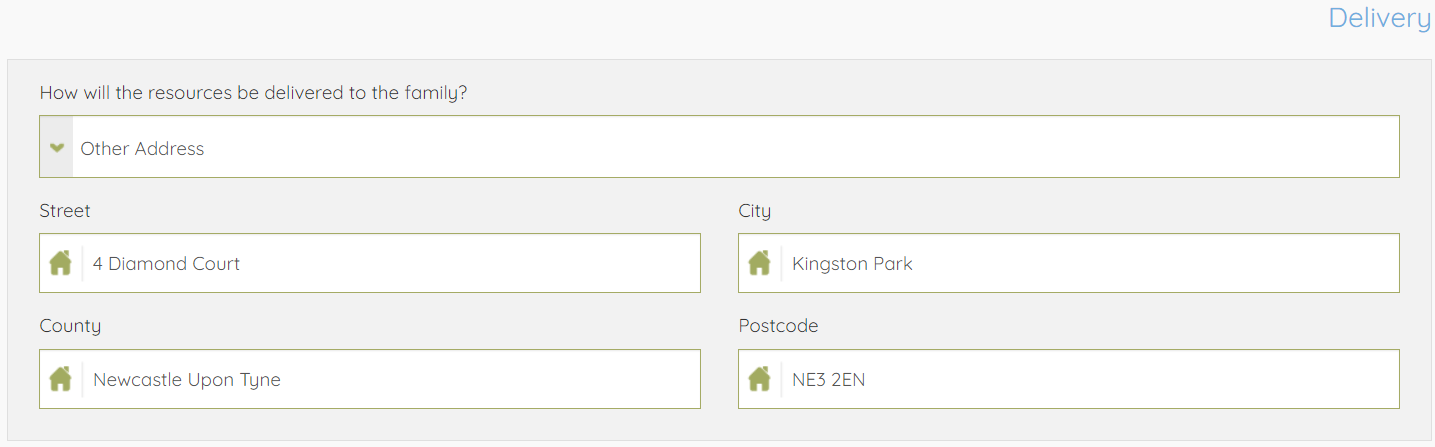Click the '4 Diamond Court' text
Screen dimensions: 1435x447
(x=166, y=264)
